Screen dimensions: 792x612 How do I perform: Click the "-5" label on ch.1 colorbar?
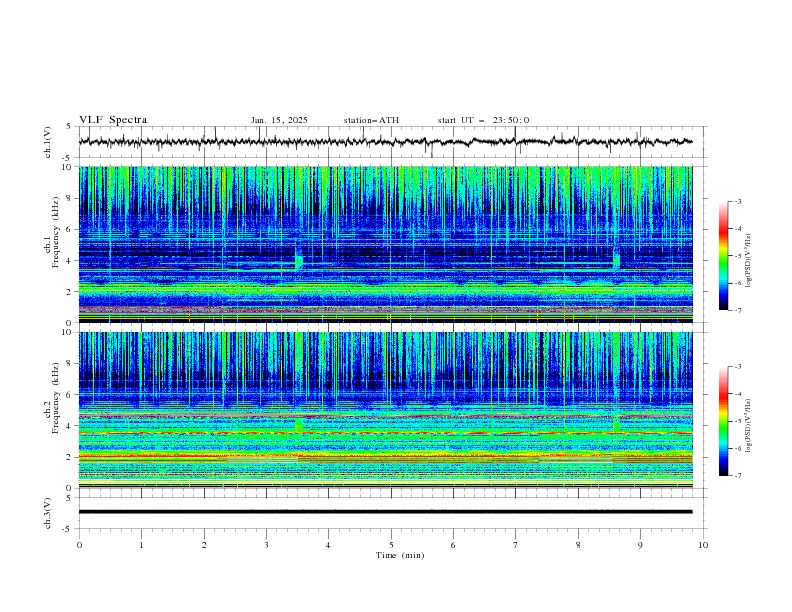pos(737,256)
